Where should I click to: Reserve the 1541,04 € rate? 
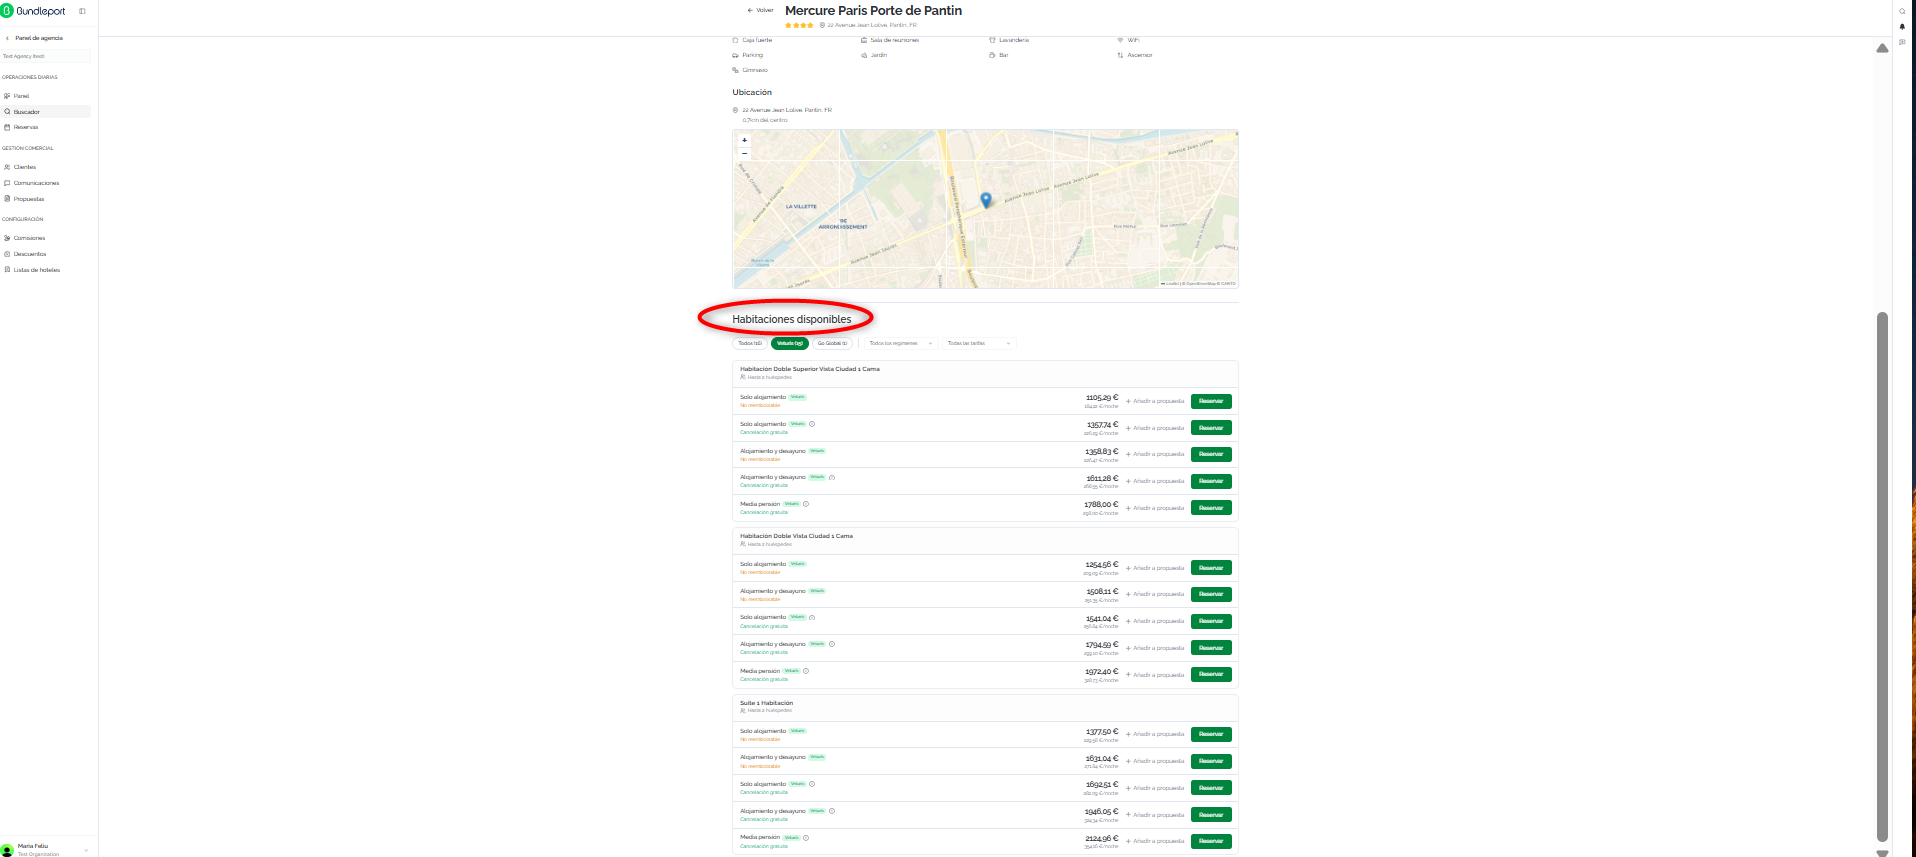[x=1211, y=621]
